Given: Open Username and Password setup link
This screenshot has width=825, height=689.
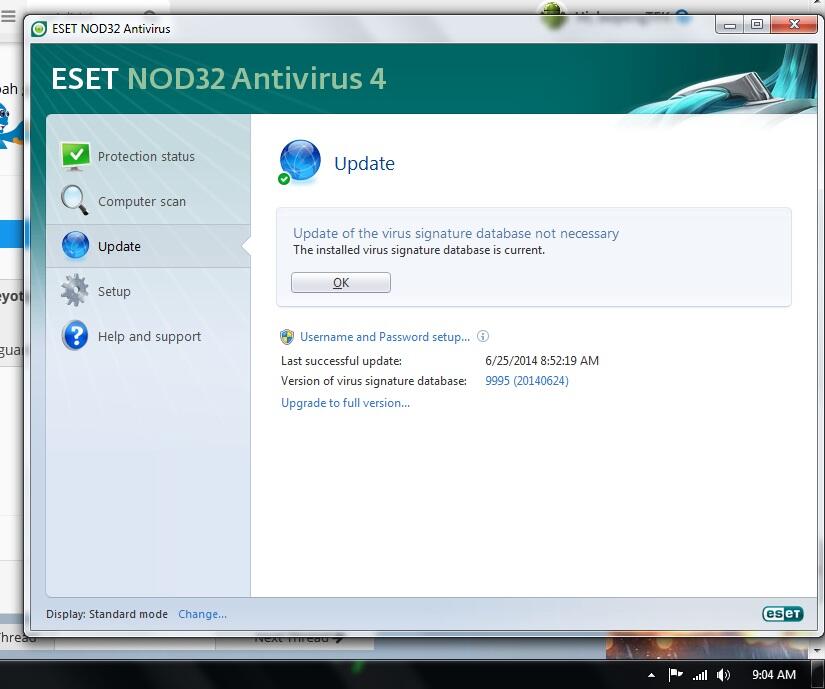Looking at the screenshot, I should (x=385, y=337).
